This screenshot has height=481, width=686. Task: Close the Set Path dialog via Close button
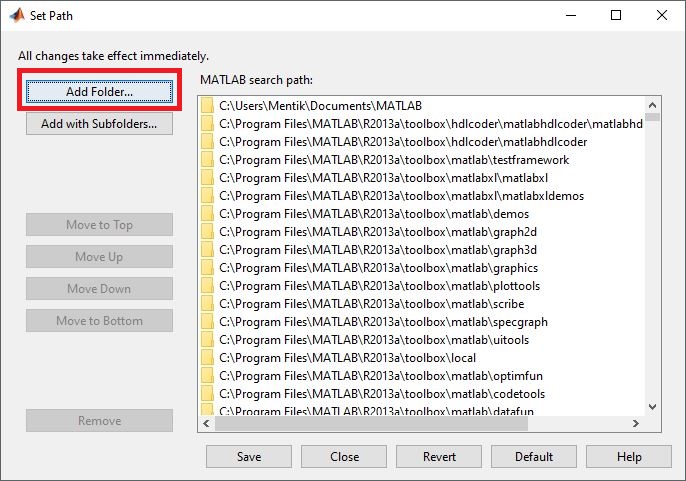click(x=344, y=456)
